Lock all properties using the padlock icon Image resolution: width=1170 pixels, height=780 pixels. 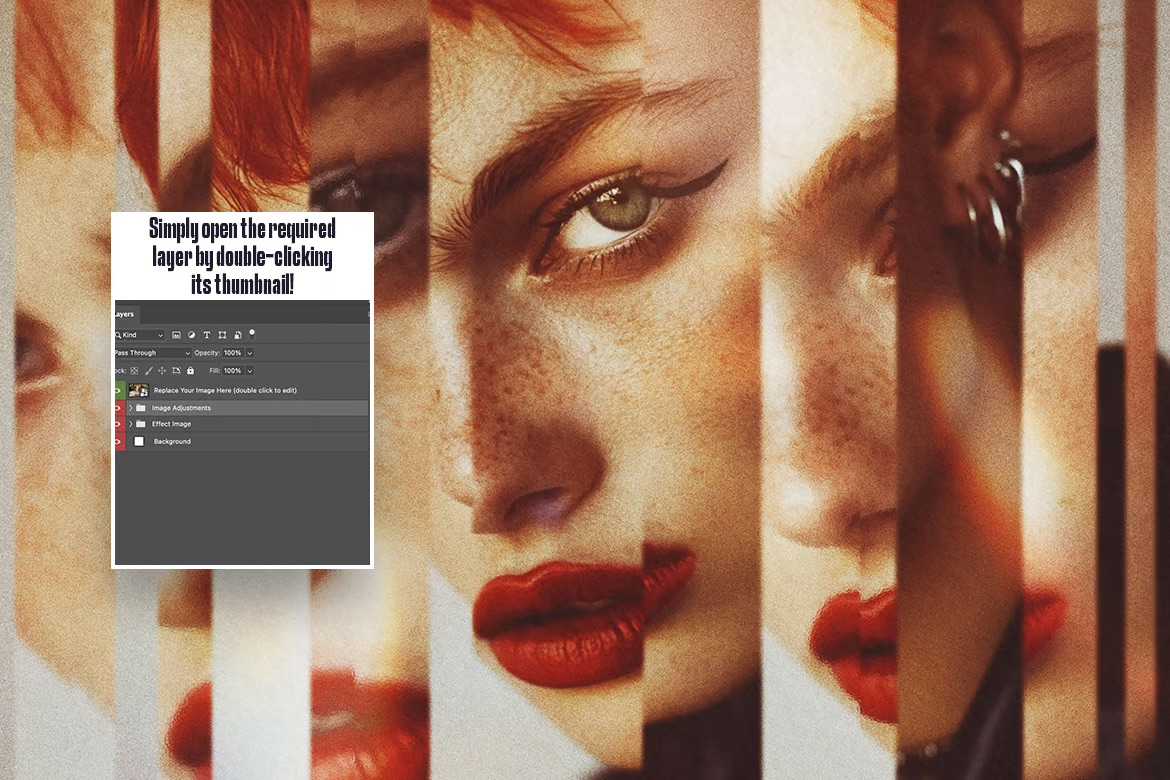[190, 371]
